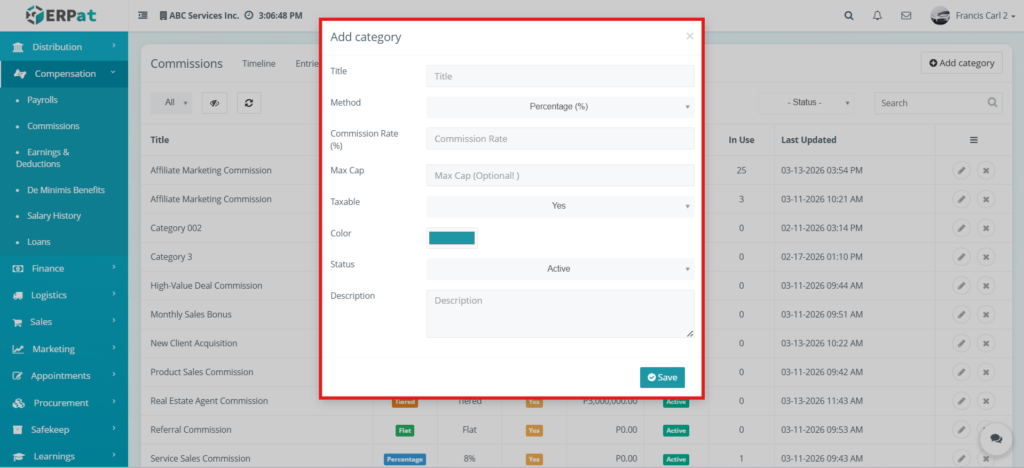Screen dimensions: 1024x468
Task: Open Earnings & Deductions in sidebar
Action: pos(42,157)
